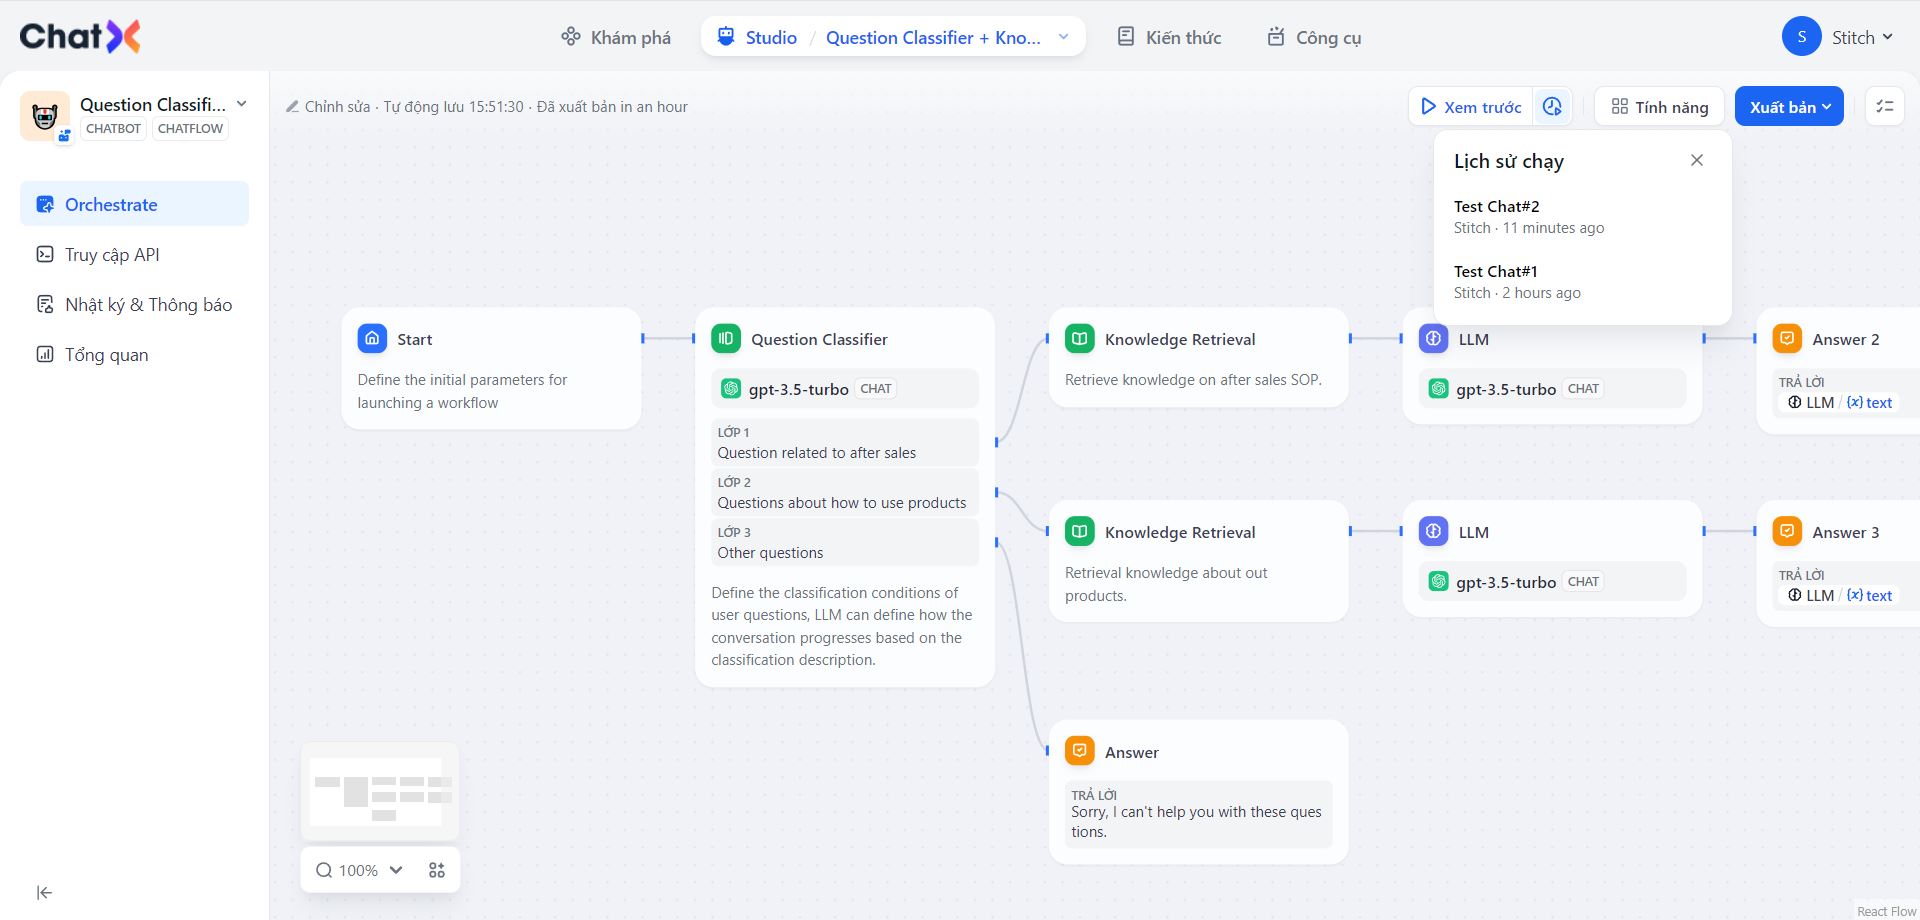Click the Start node home icon
This screenshot has height=920, width=1920.
(372, 339)
